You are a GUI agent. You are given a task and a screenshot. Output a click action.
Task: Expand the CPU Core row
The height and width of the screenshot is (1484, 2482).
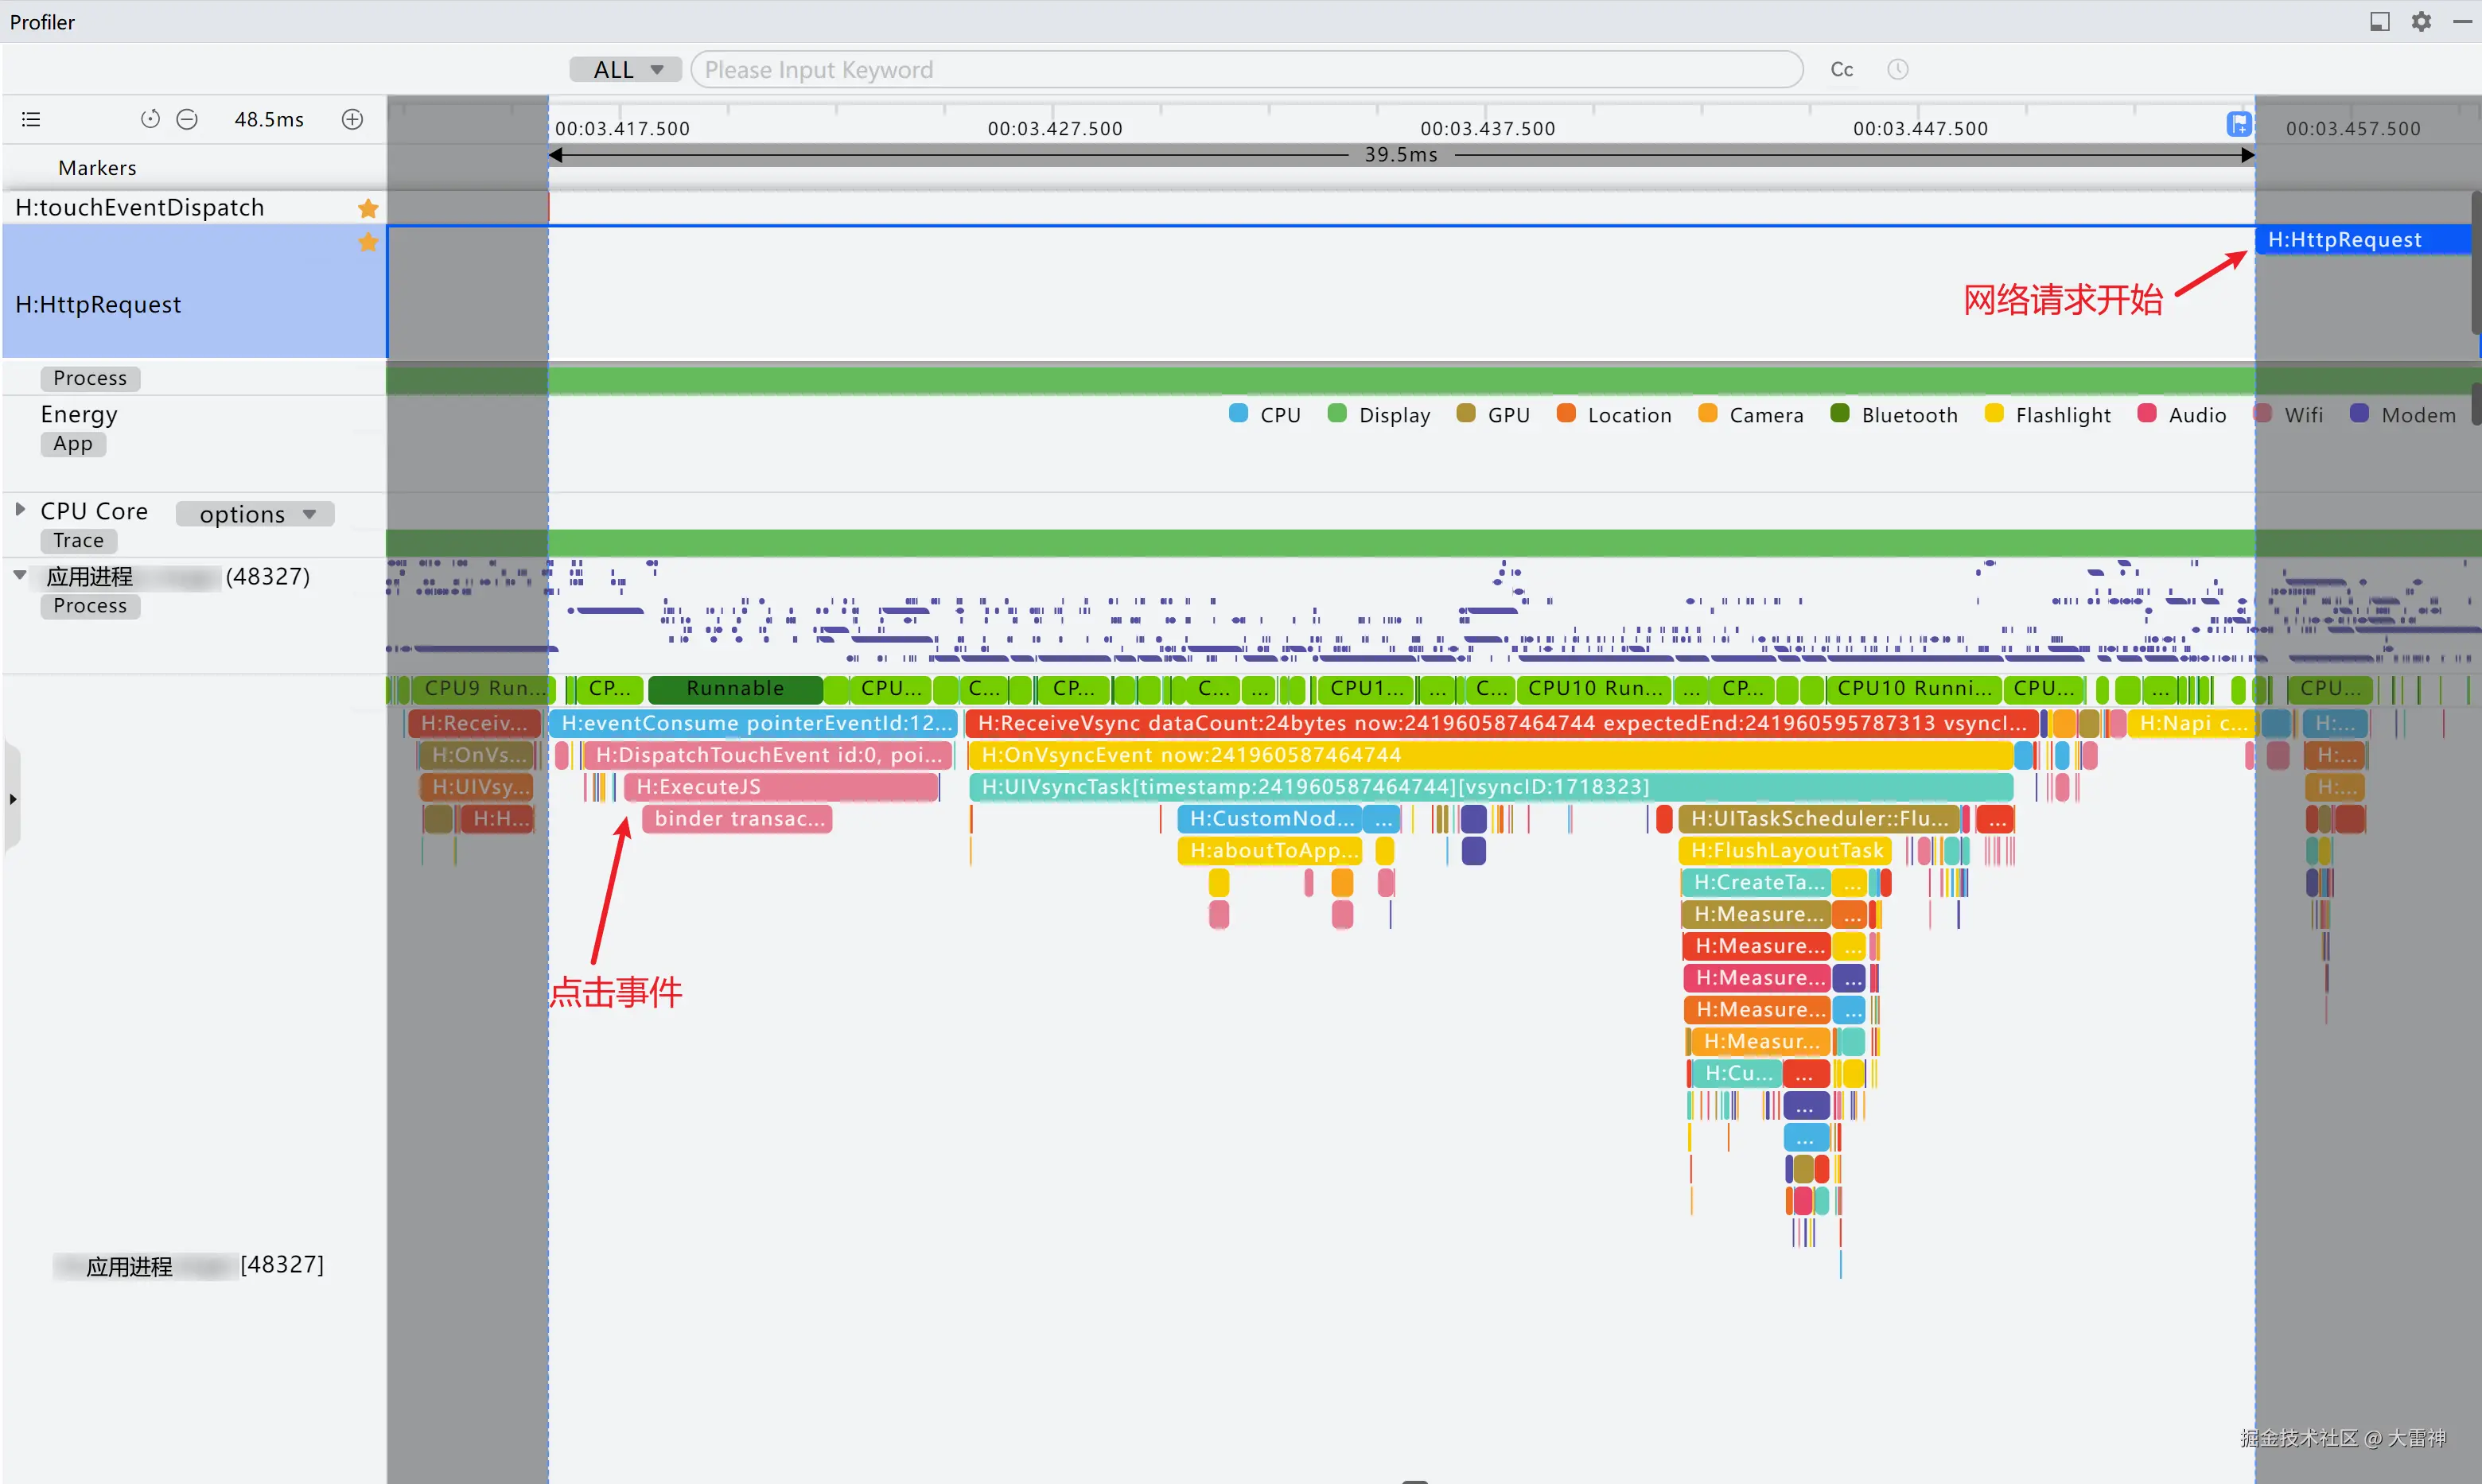point(20,510)
